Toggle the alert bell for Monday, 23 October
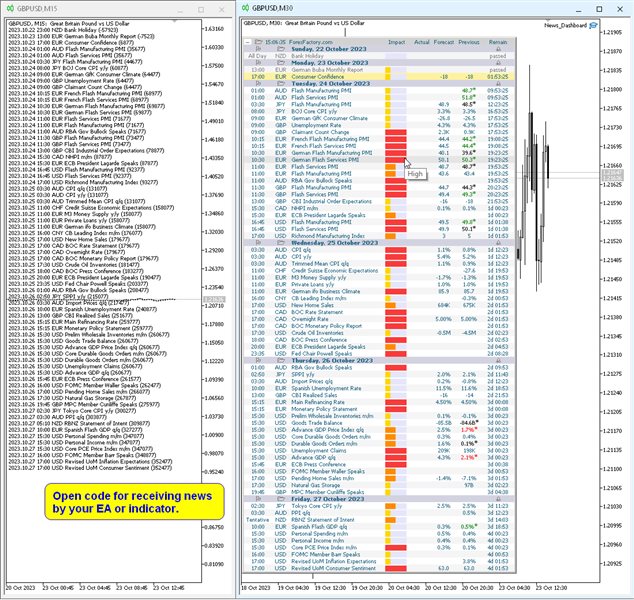The height and width of the screenshot is (600, 634). (x=498, y=63)
